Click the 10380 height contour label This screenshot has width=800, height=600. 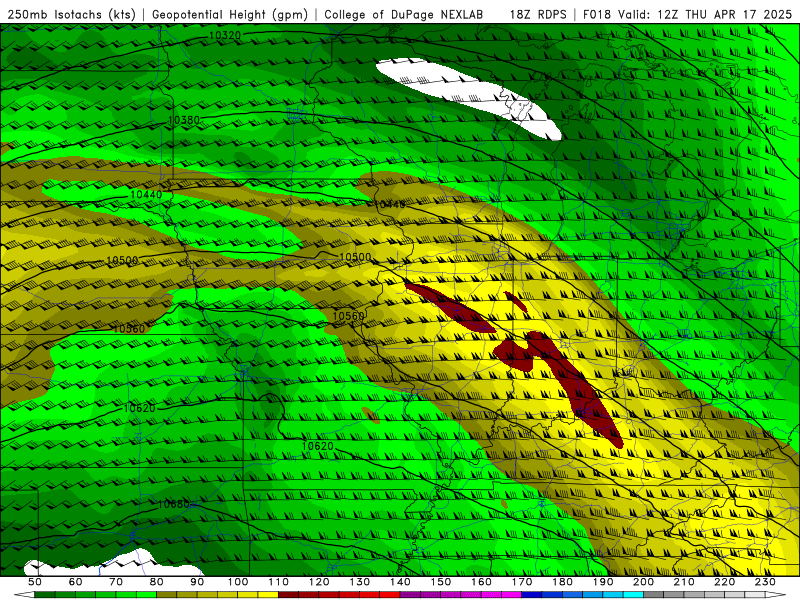coord(184,120)
